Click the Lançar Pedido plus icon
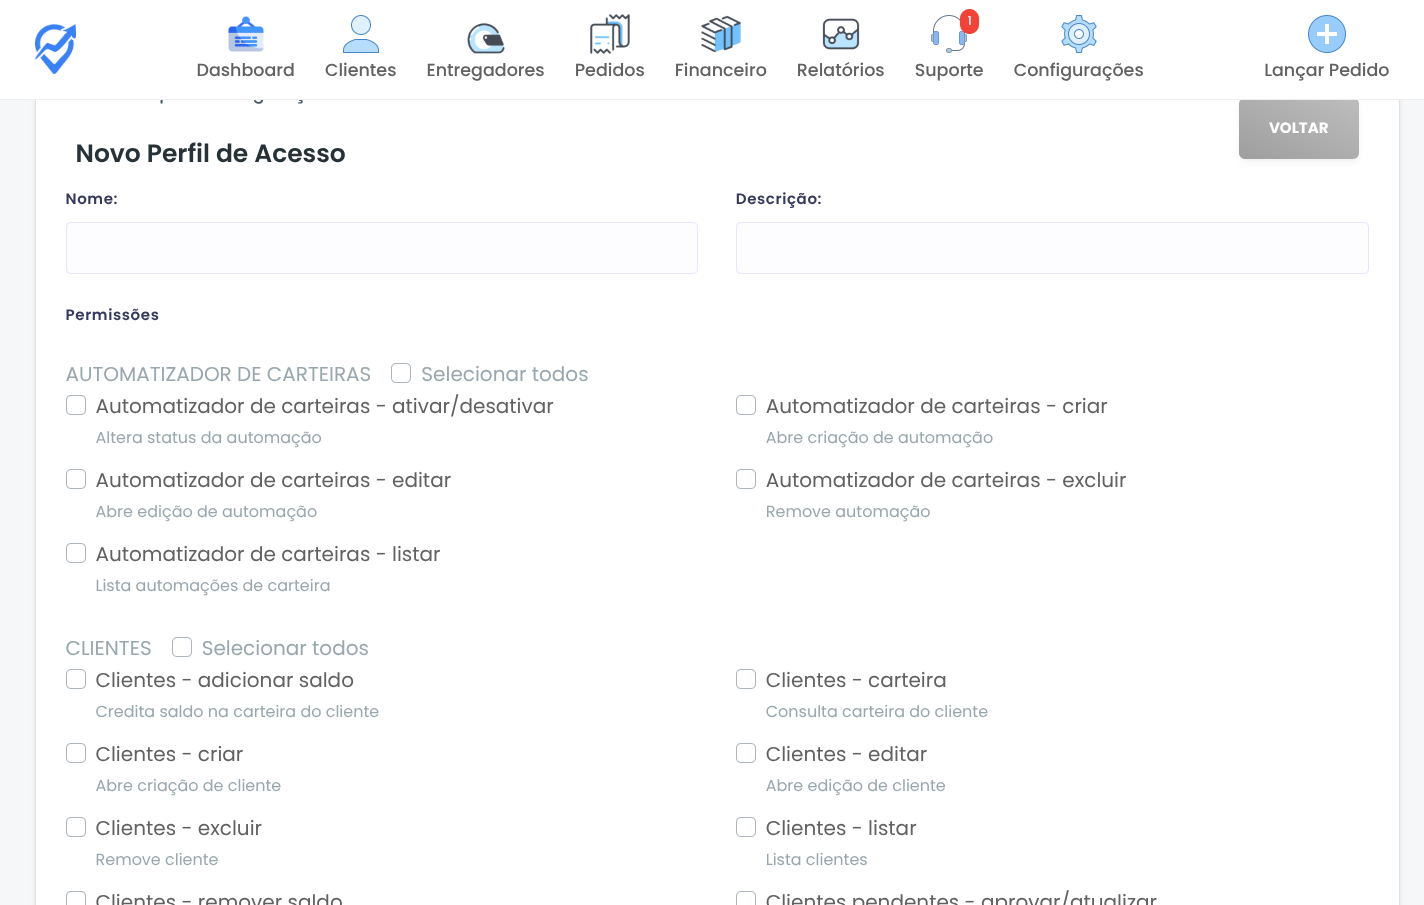1424x905 pixels. pyautogui.click(x=1326, y=35)
